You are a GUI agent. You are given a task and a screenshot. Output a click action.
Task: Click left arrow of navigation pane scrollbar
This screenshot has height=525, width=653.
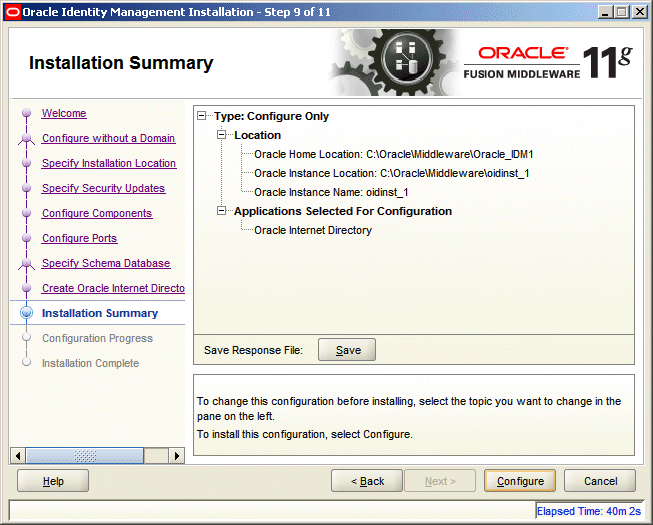coord(17,455)
